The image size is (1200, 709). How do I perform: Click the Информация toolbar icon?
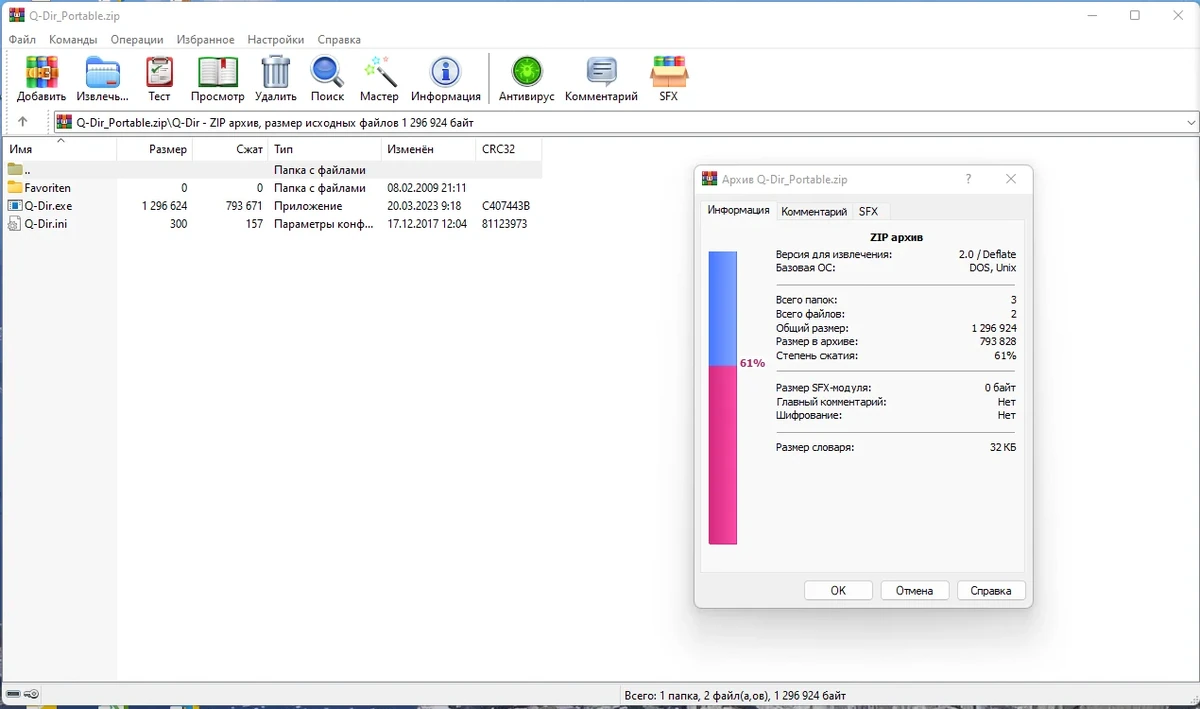coord(445,79)
